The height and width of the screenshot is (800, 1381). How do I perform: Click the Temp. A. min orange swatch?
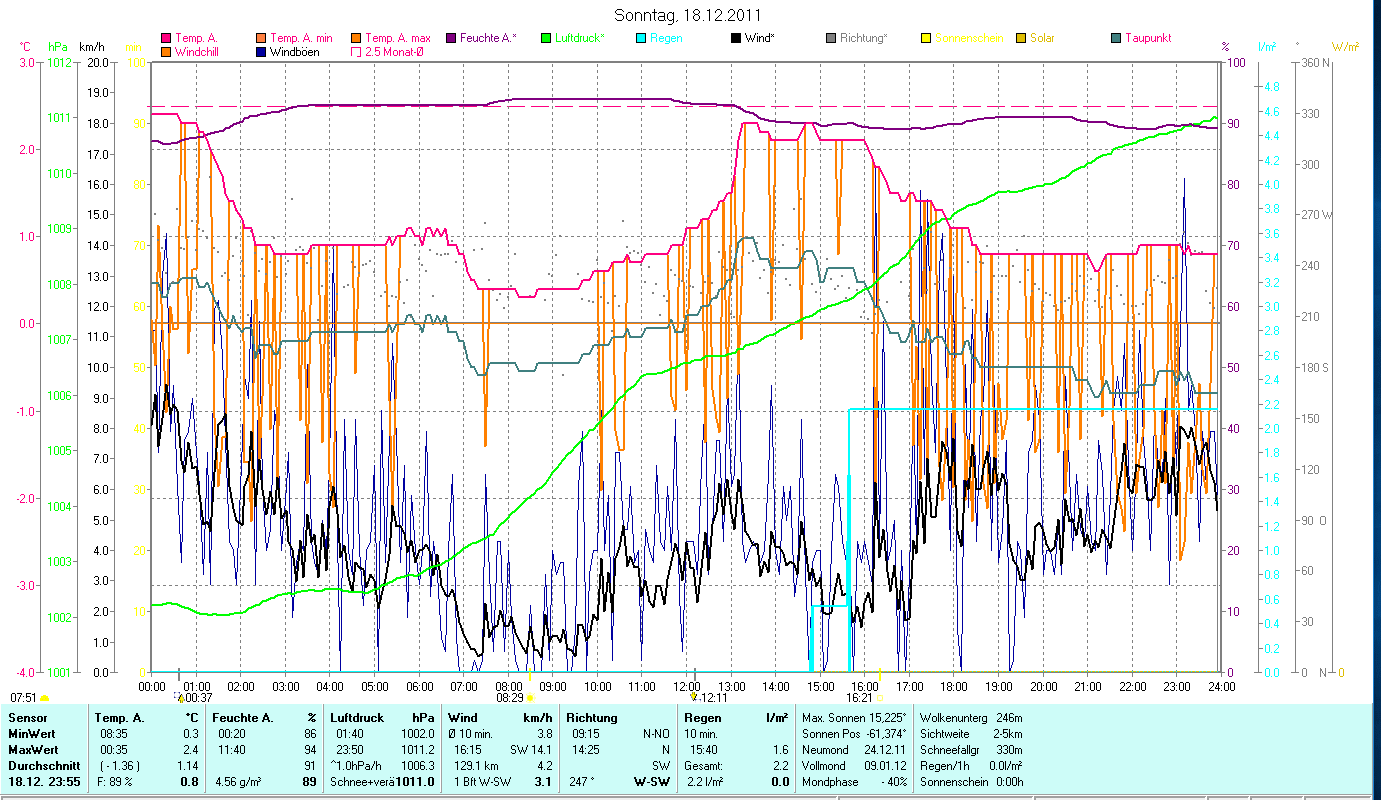click(x=260, y=38)
